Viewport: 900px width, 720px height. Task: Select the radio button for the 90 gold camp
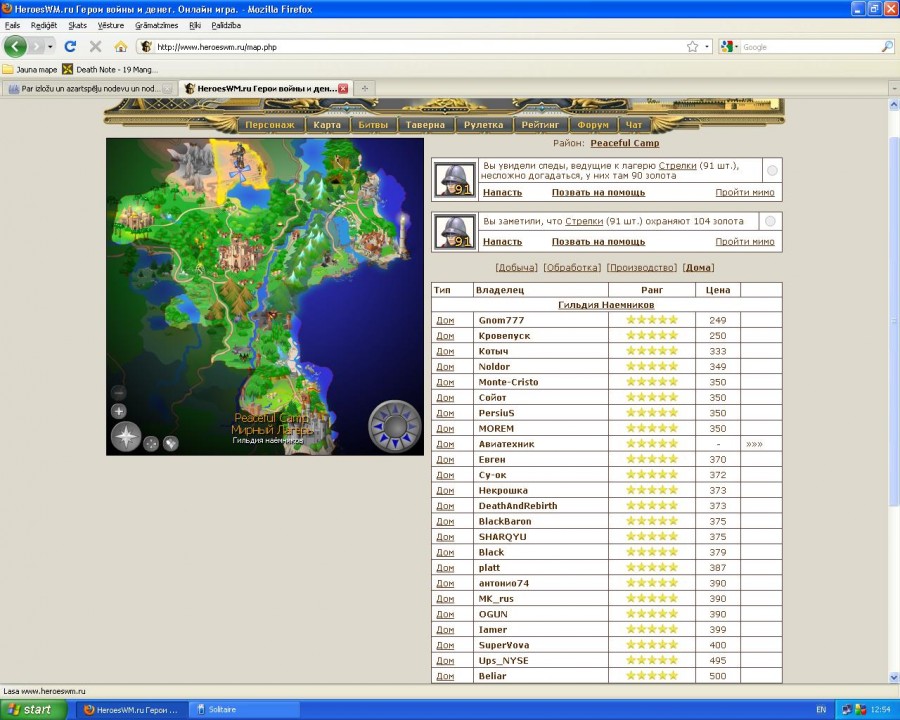[772, 171]
